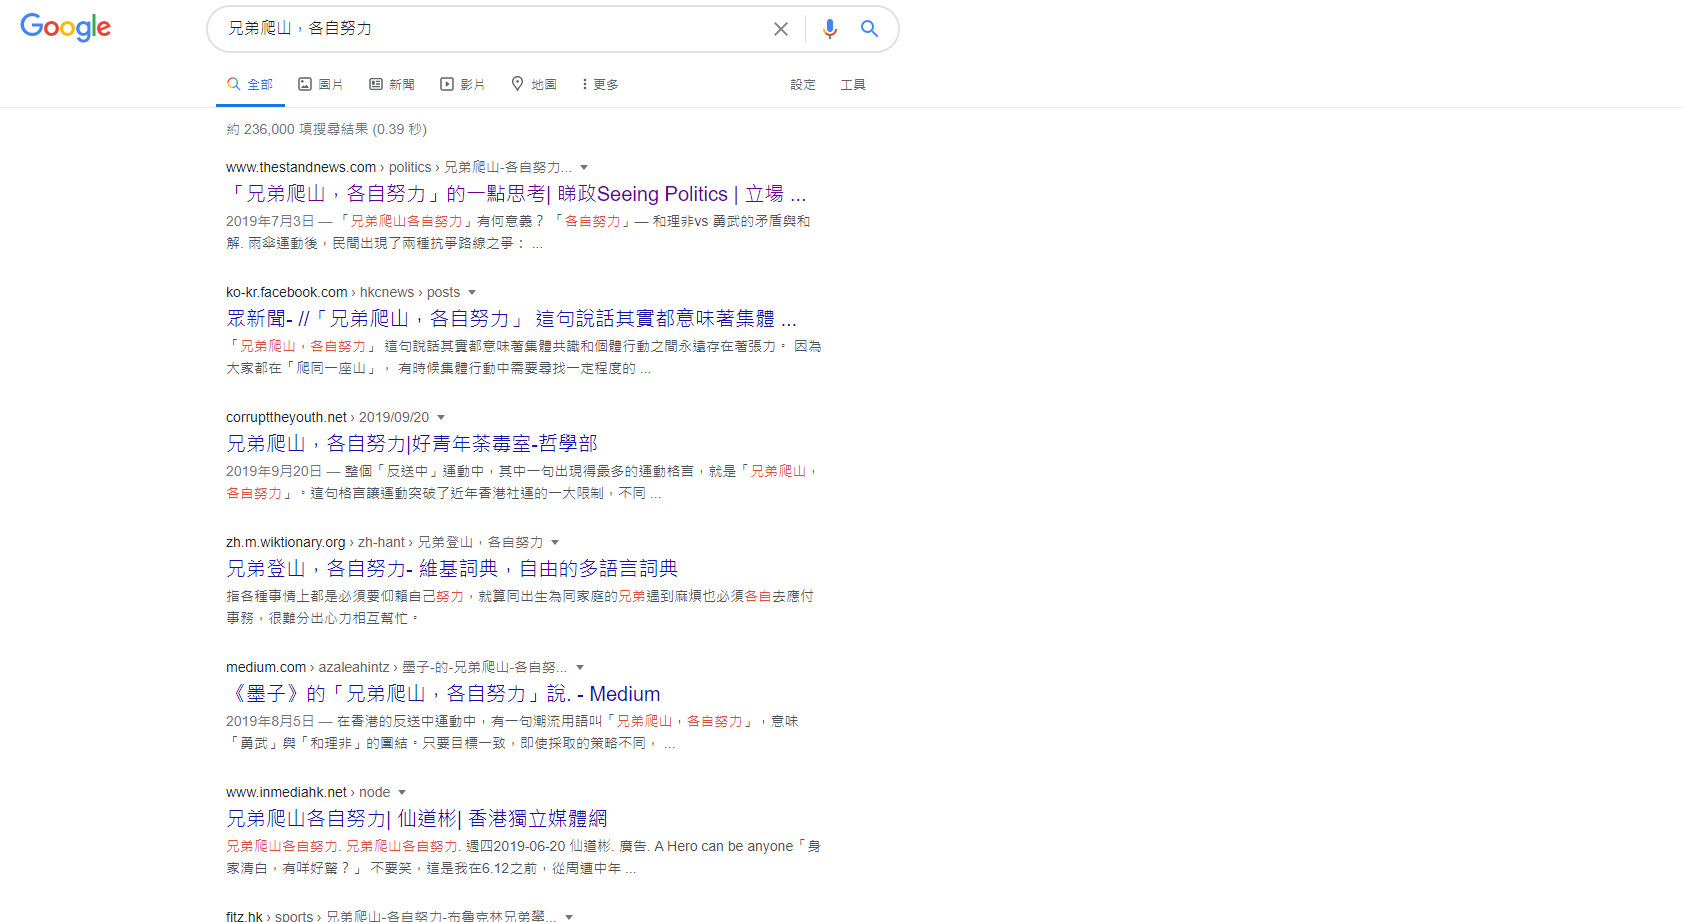The image size is (1683, 922).
Task: Clear the search query using the X icon
Action: coord(781,29)
